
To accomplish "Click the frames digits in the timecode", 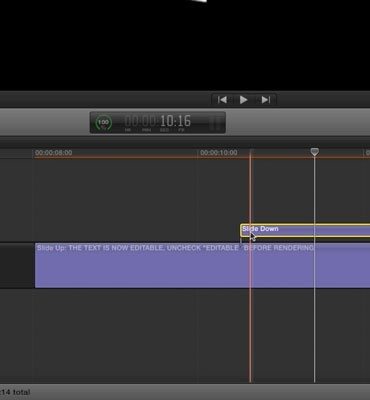I will click(184, 121).
